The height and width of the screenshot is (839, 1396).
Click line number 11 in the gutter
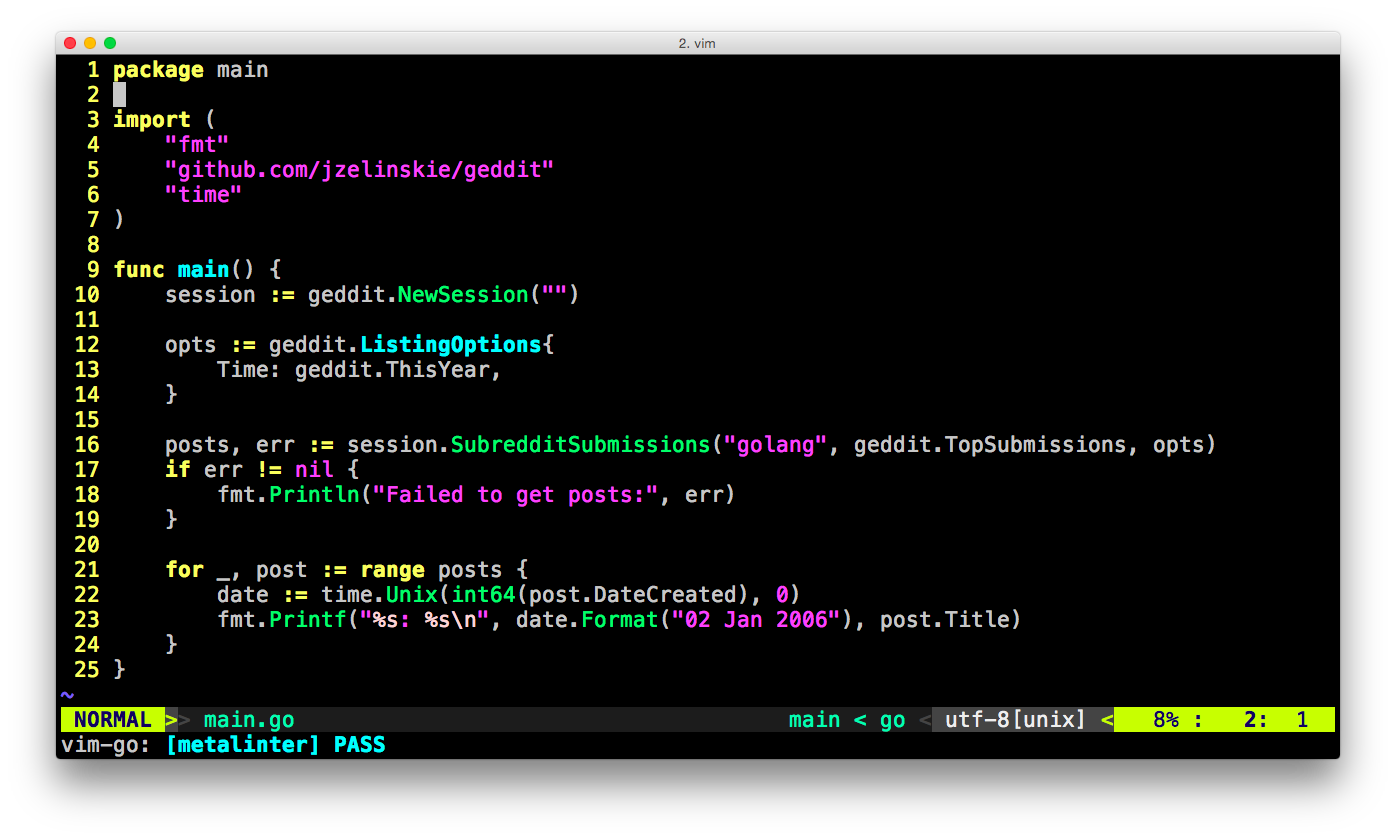click(87, 320)
